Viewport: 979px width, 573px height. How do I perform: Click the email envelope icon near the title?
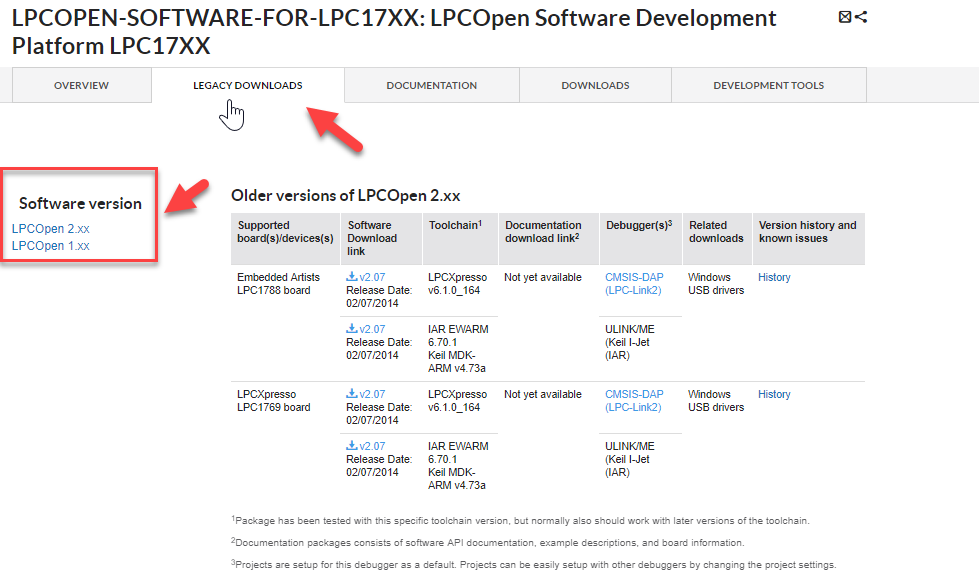tap(845, 17)
